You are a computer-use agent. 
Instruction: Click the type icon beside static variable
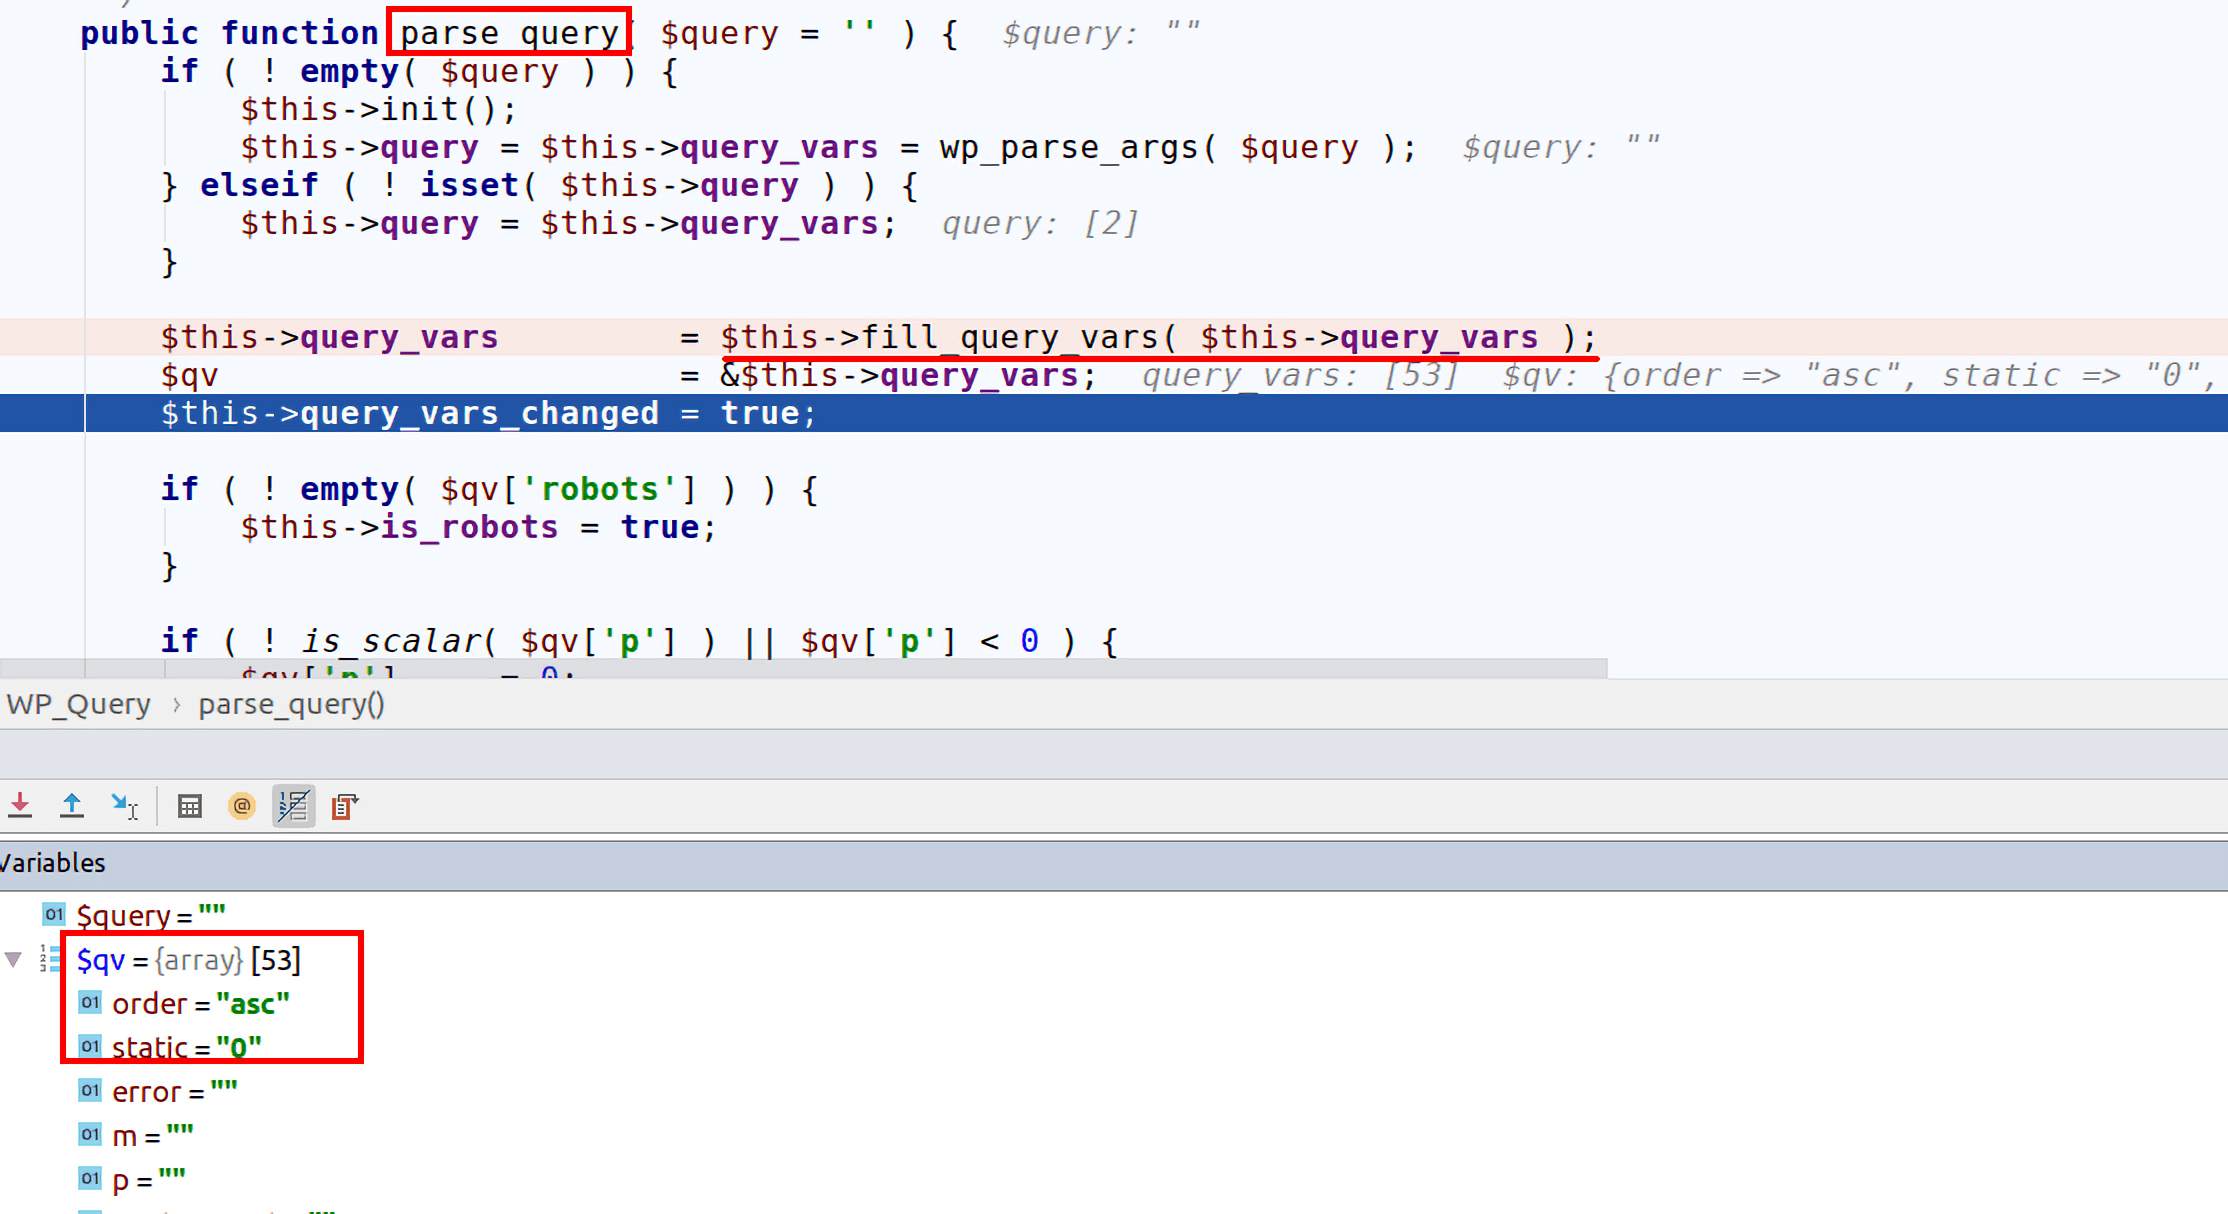click(90, 1046)
